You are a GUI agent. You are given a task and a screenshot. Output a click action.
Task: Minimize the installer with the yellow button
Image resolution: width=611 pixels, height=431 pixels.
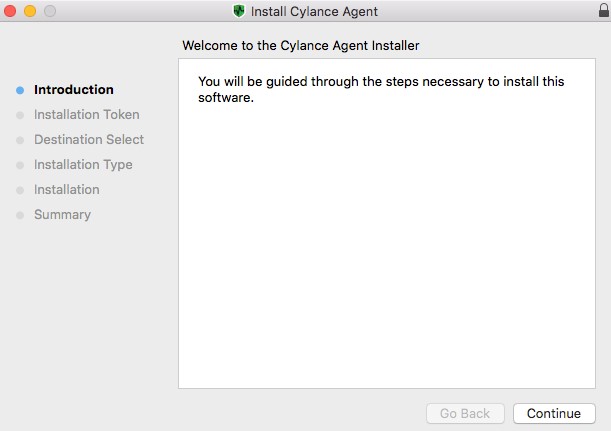point(30,11)
